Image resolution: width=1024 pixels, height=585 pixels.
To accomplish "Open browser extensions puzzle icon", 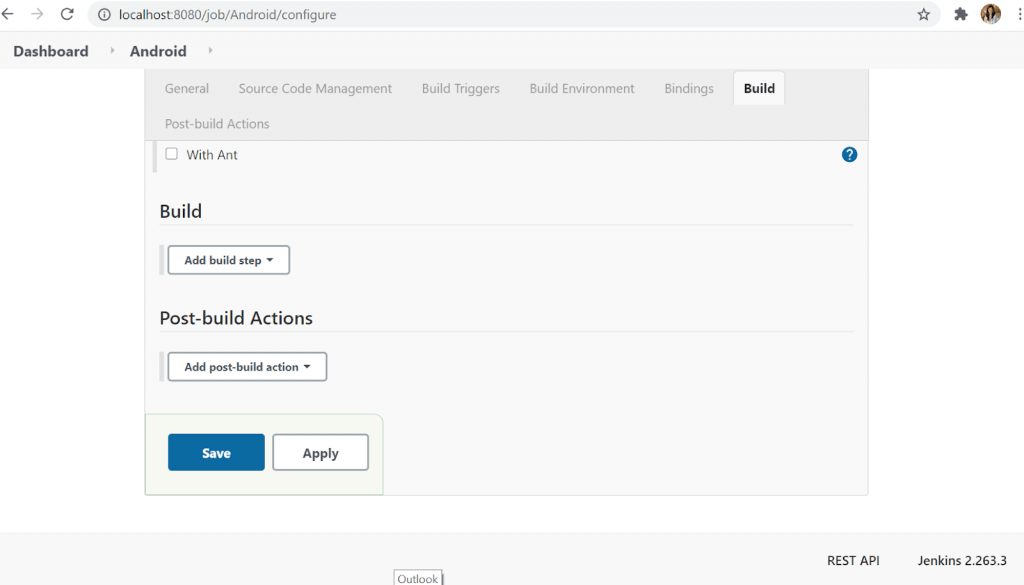I will 961,14.
